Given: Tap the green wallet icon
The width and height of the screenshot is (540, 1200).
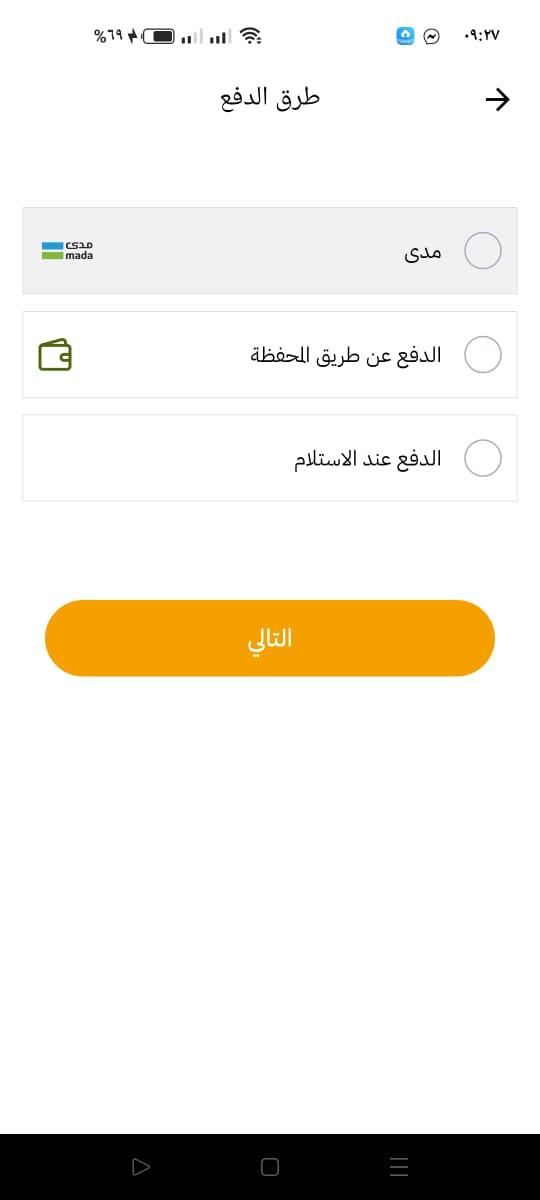Looking at the screenshot, I should [55, 354].
